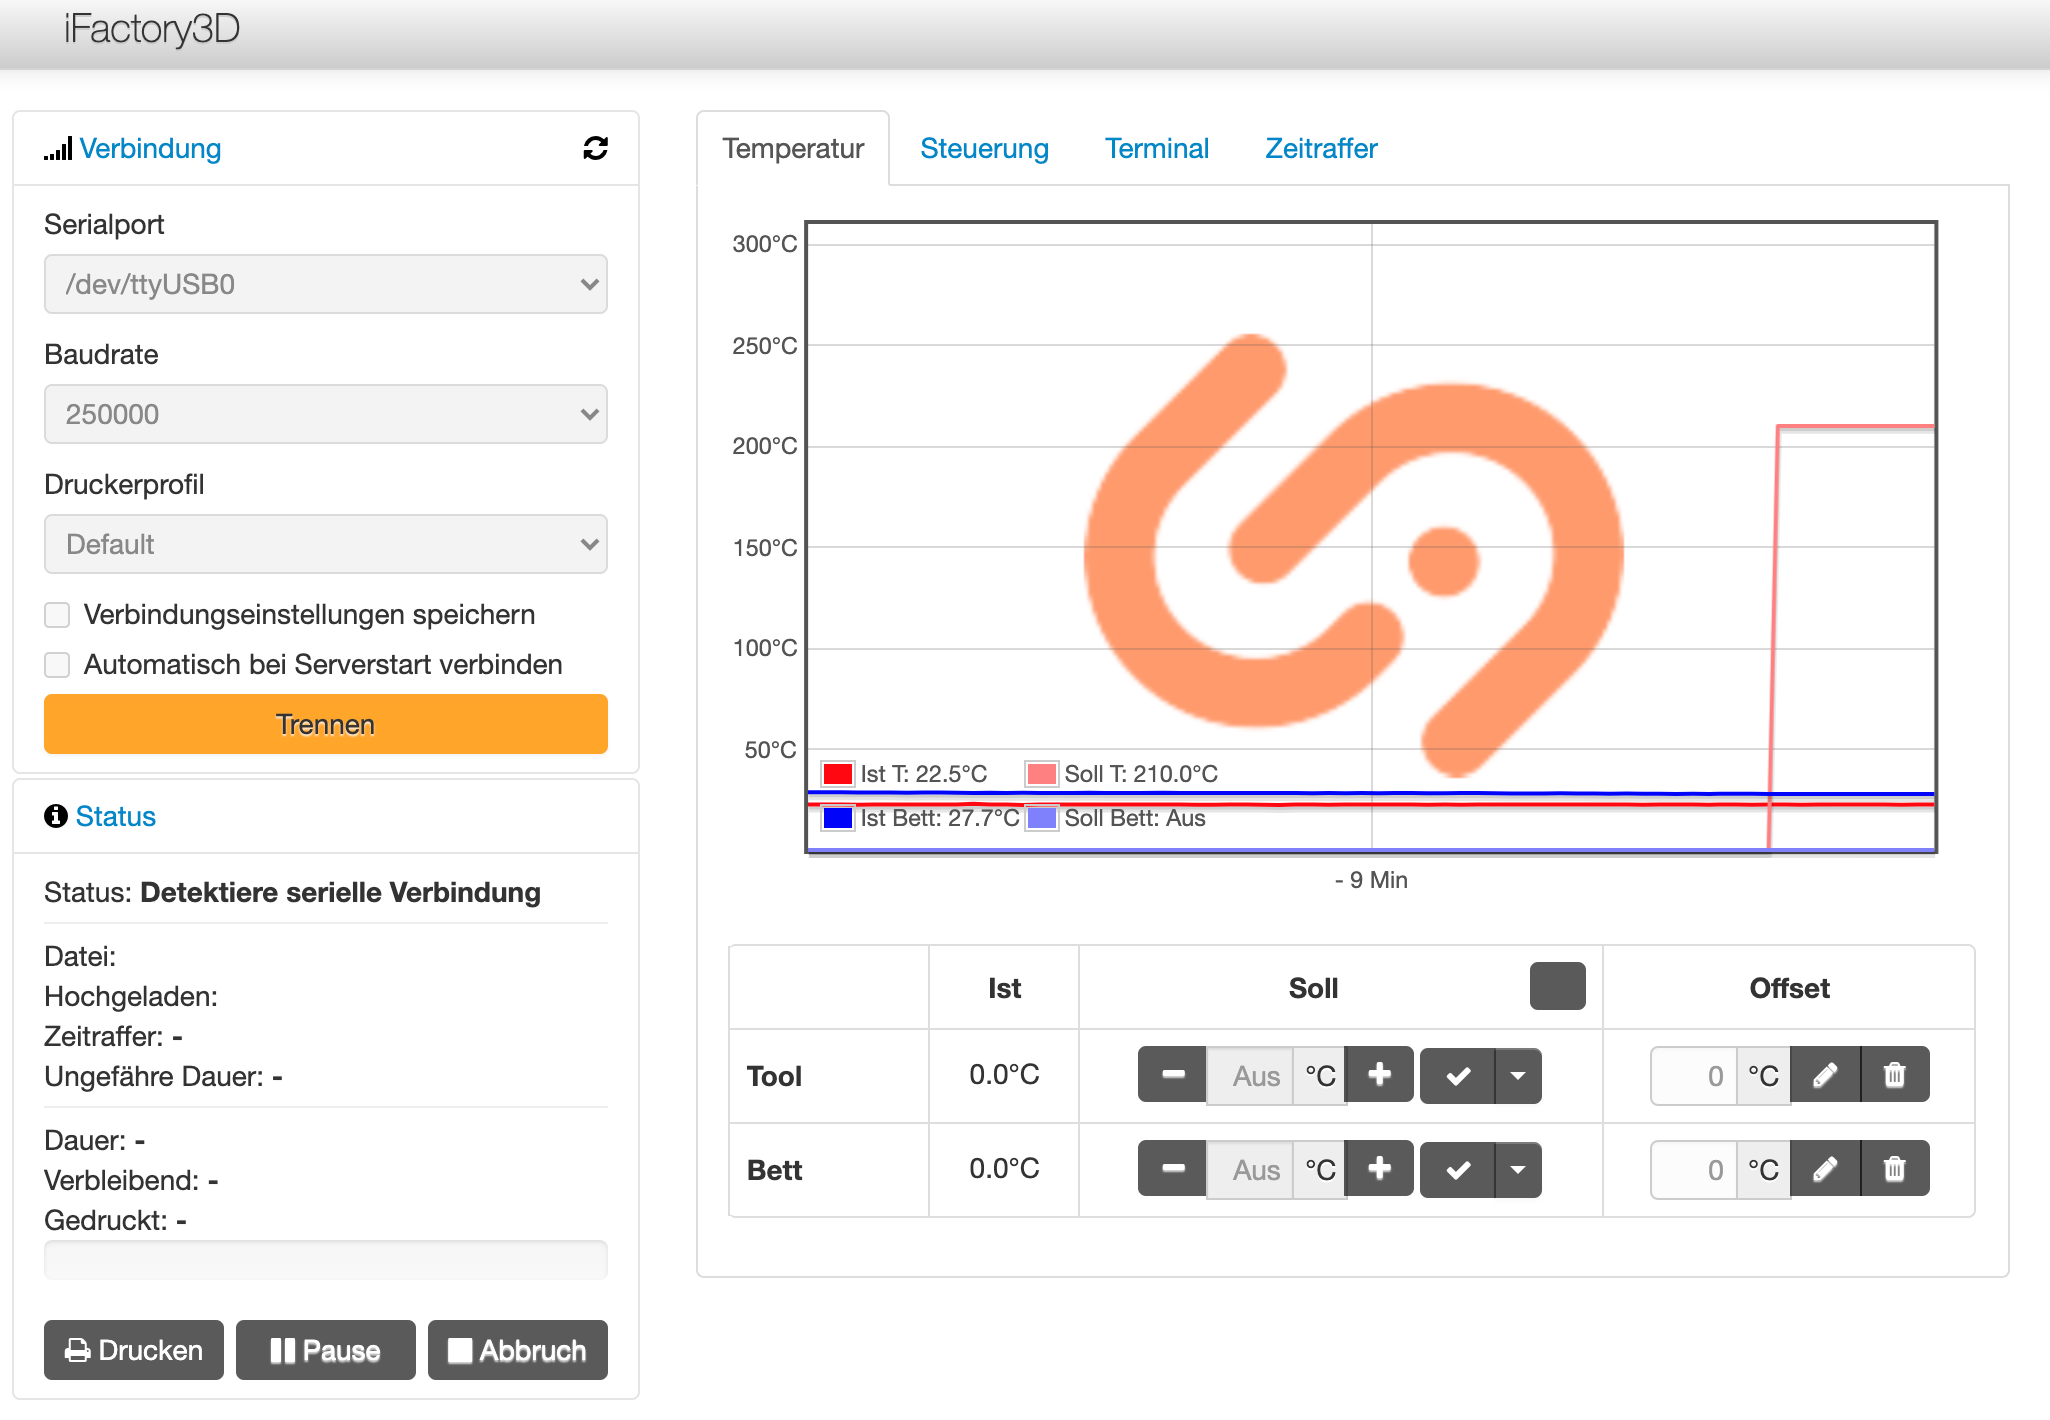Collapse the Status panel header

(116, 816)
